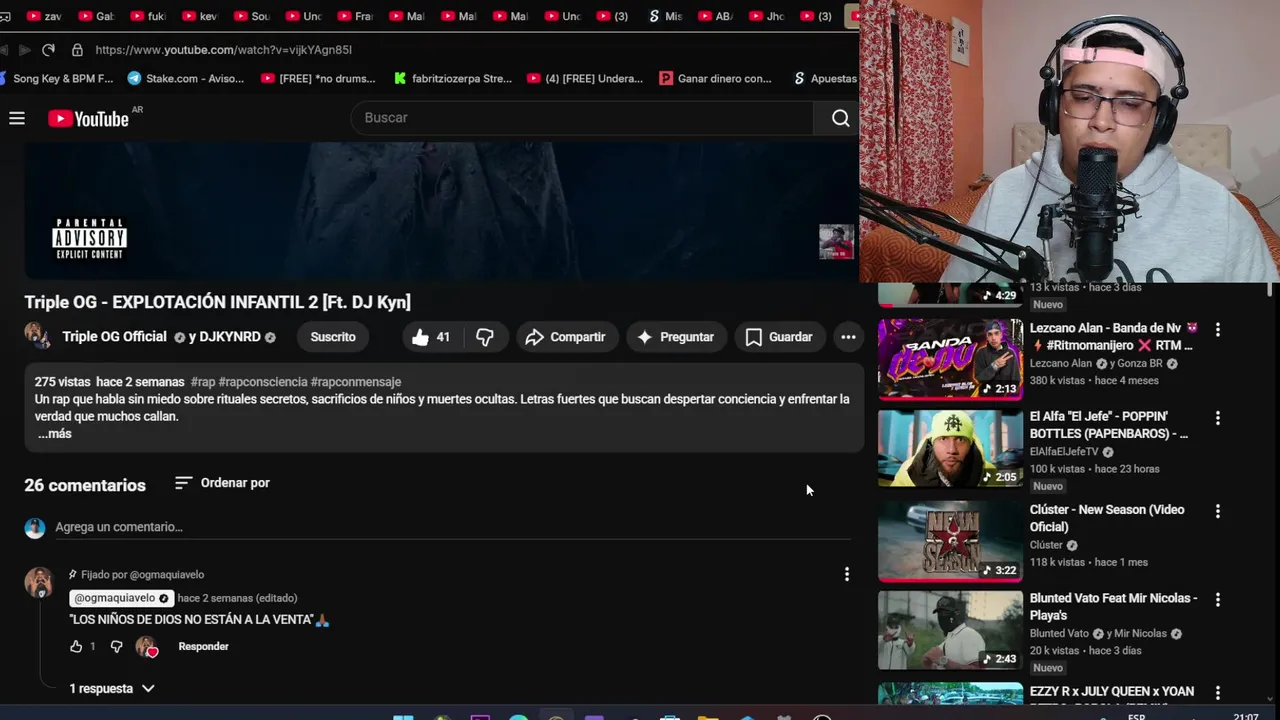Open the YouTube hamburger guide menu
Screen dimensions: 1280x720
click(x=17, y=118)
